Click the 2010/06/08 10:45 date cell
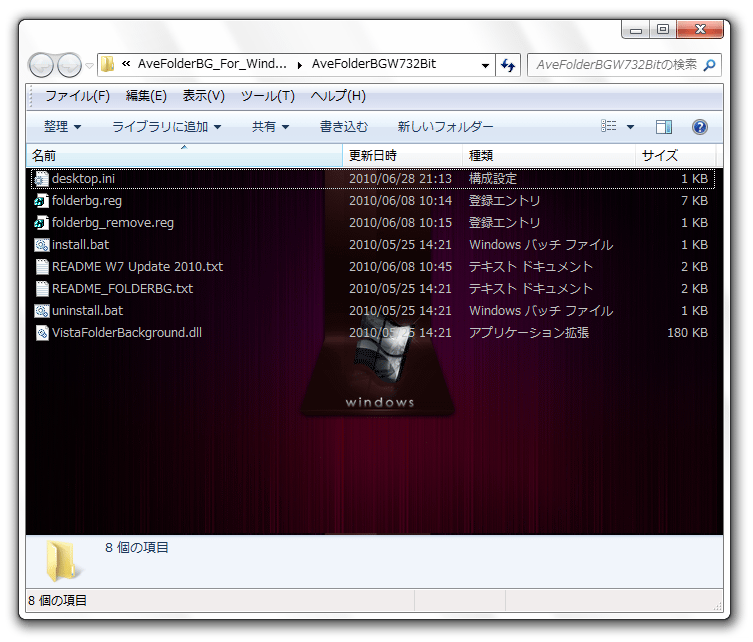753x642 pixels. [x=401, y=267]
